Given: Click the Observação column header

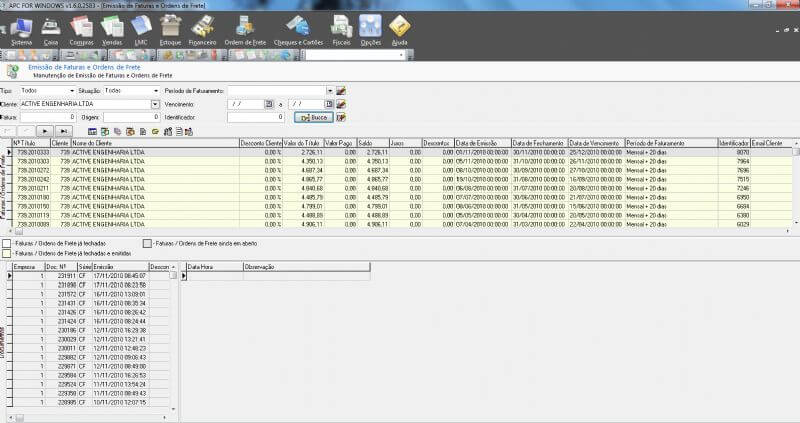Looking at the screenshot, I should click(x=307, y=267).
